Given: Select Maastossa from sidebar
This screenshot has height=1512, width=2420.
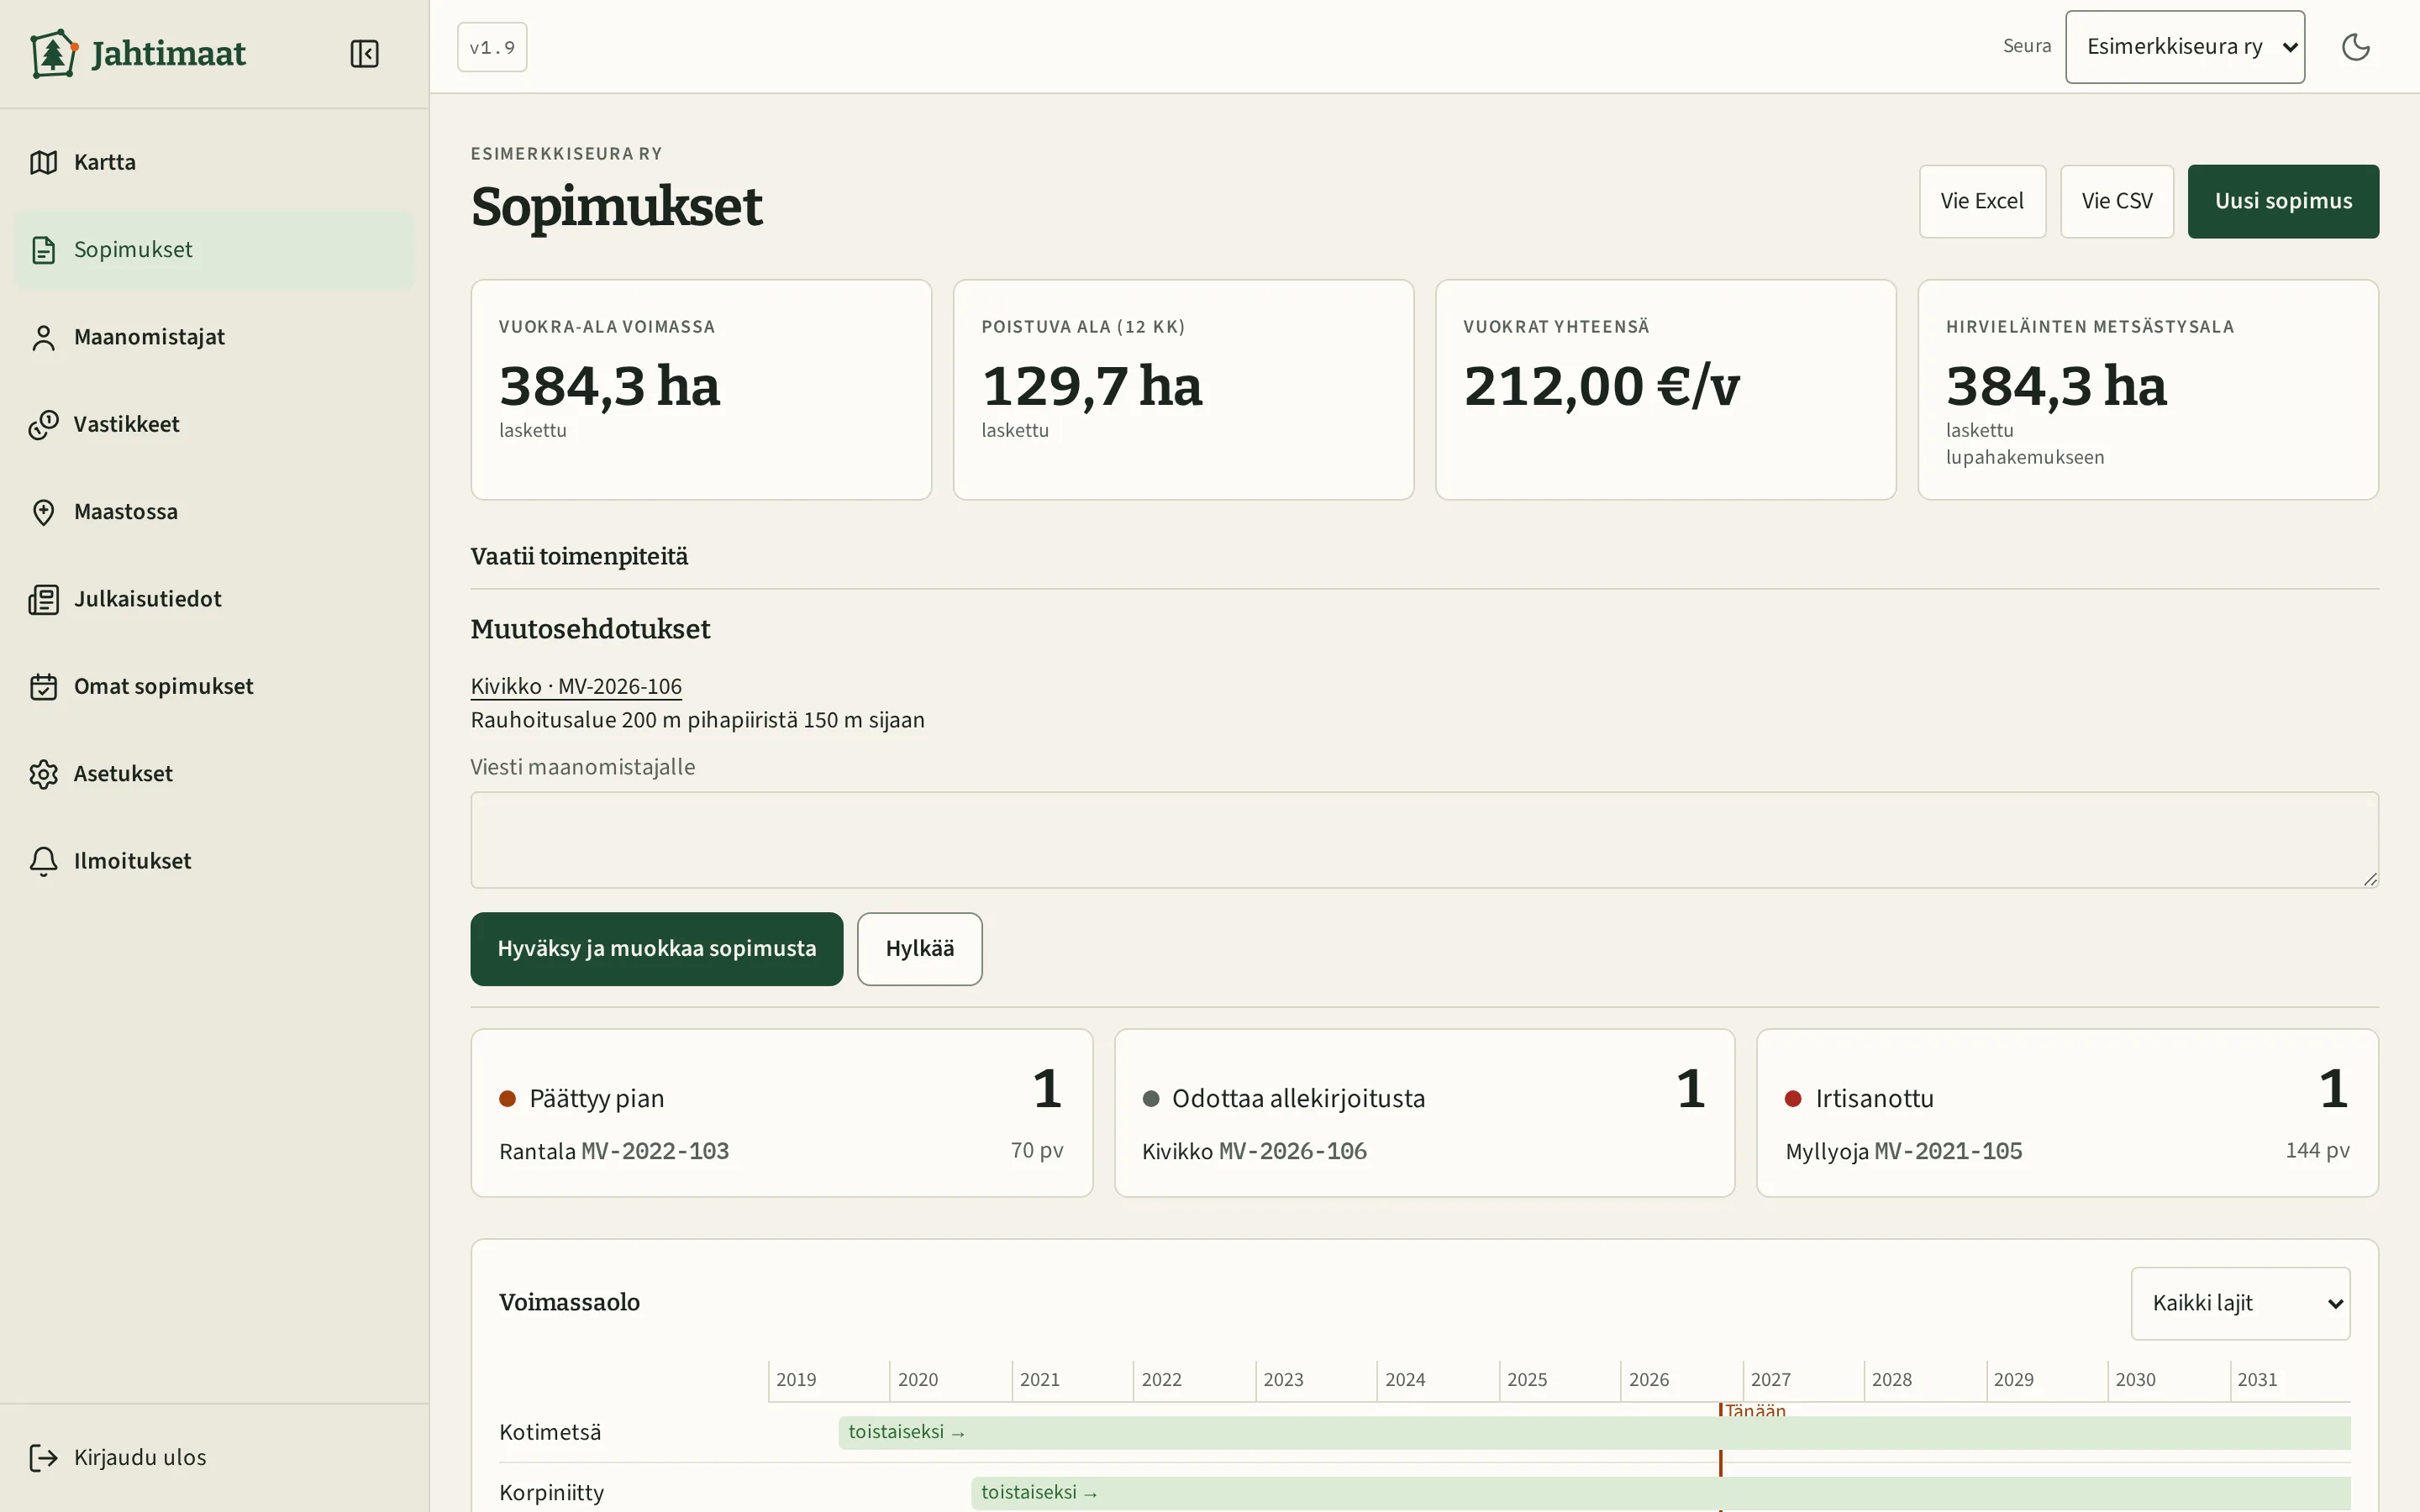Looking at the screenshot, I should 214,512.
